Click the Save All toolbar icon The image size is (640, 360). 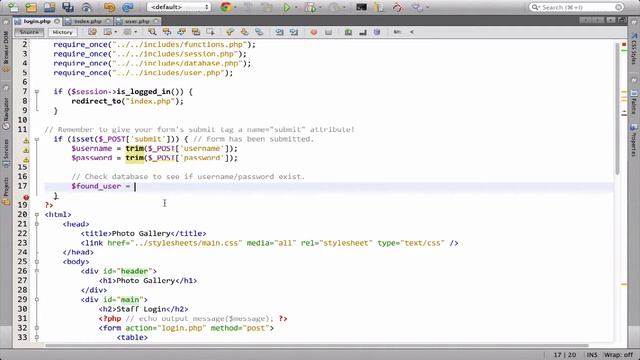68,7
